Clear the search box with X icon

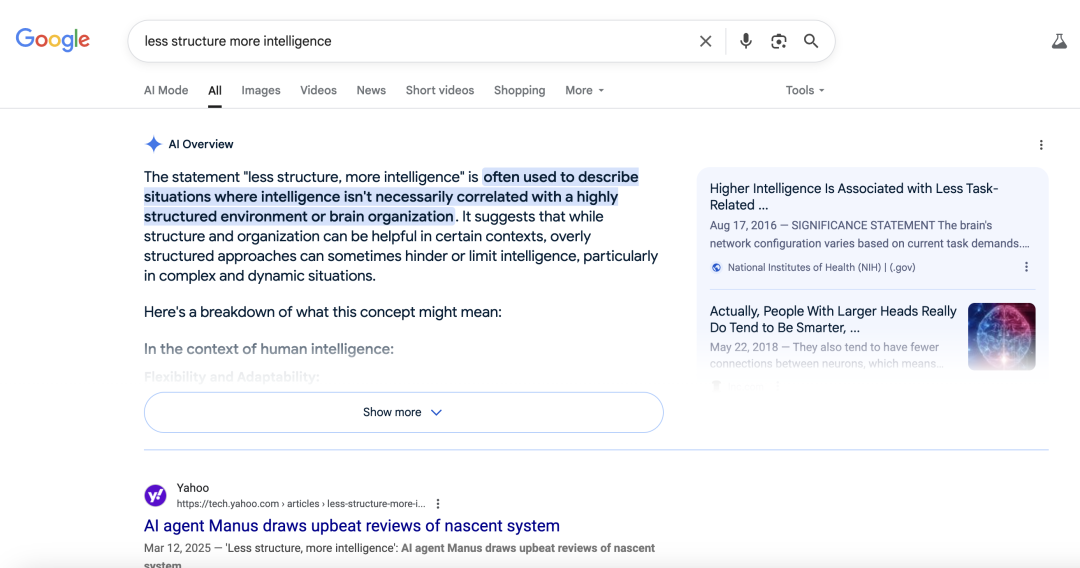click(705, 41)
